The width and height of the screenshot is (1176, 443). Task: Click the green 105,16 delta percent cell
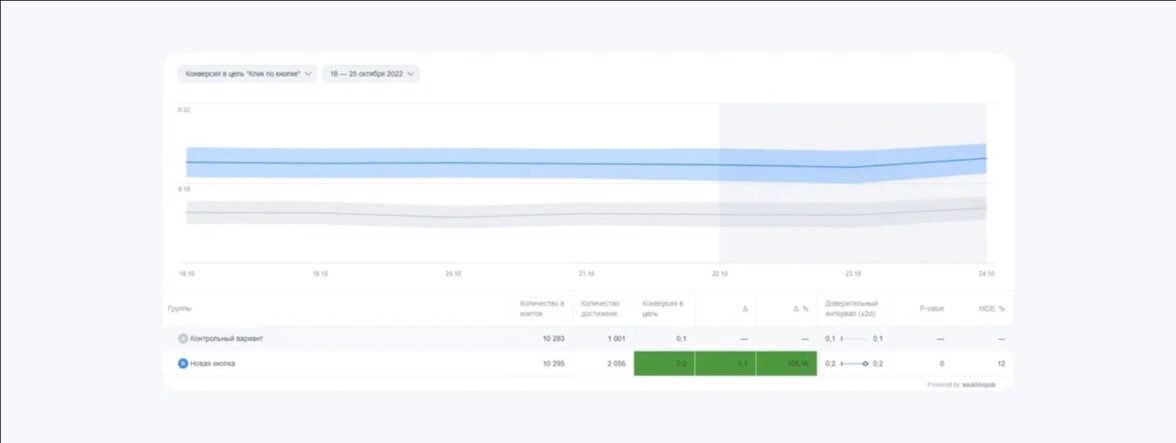click(x=787, y=364)
